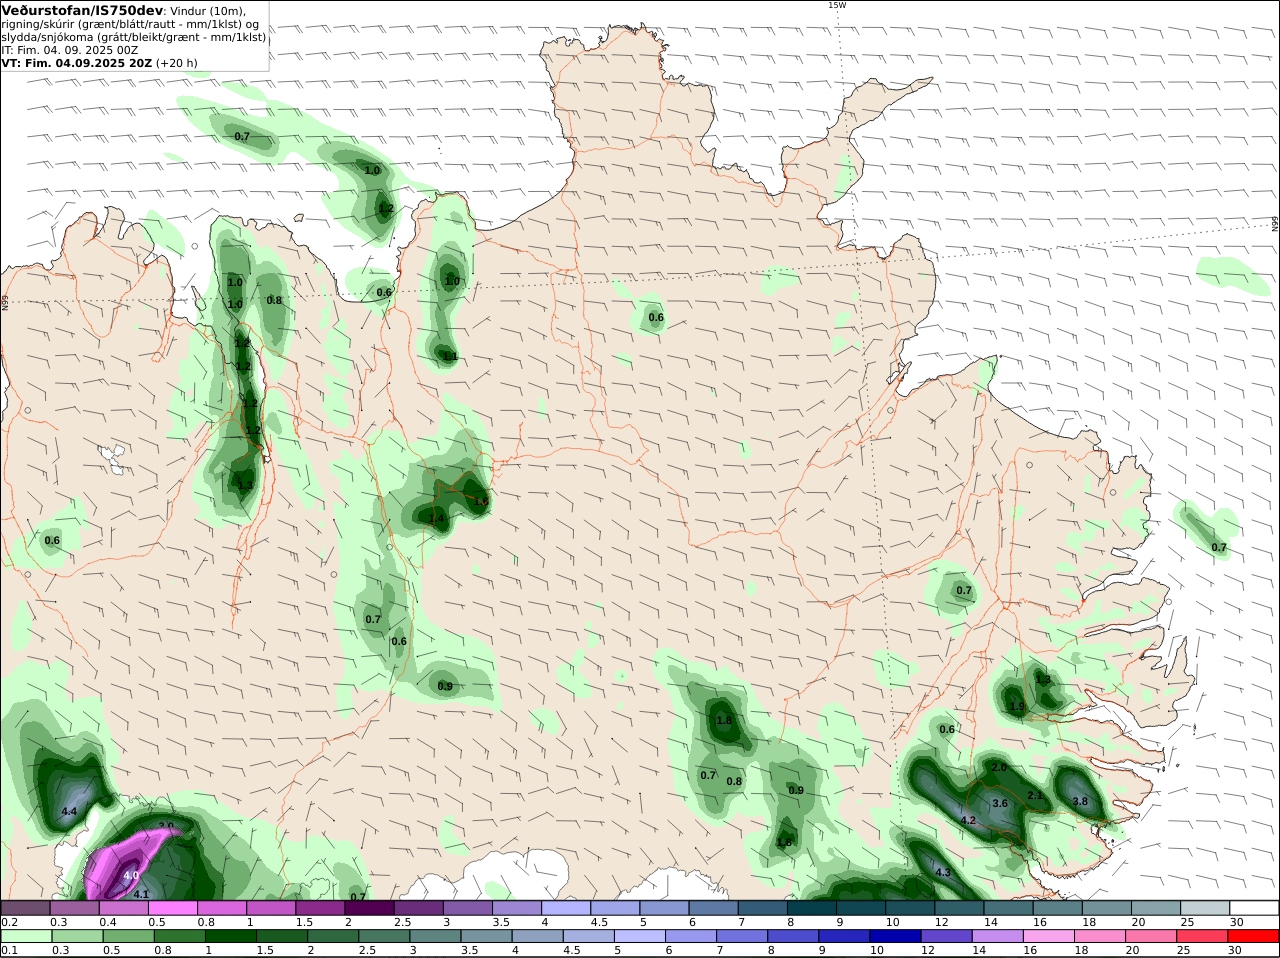Select rain legend swatch between 4 and 4.5
Screen dimensions: 1280x958
click(536, 937)
